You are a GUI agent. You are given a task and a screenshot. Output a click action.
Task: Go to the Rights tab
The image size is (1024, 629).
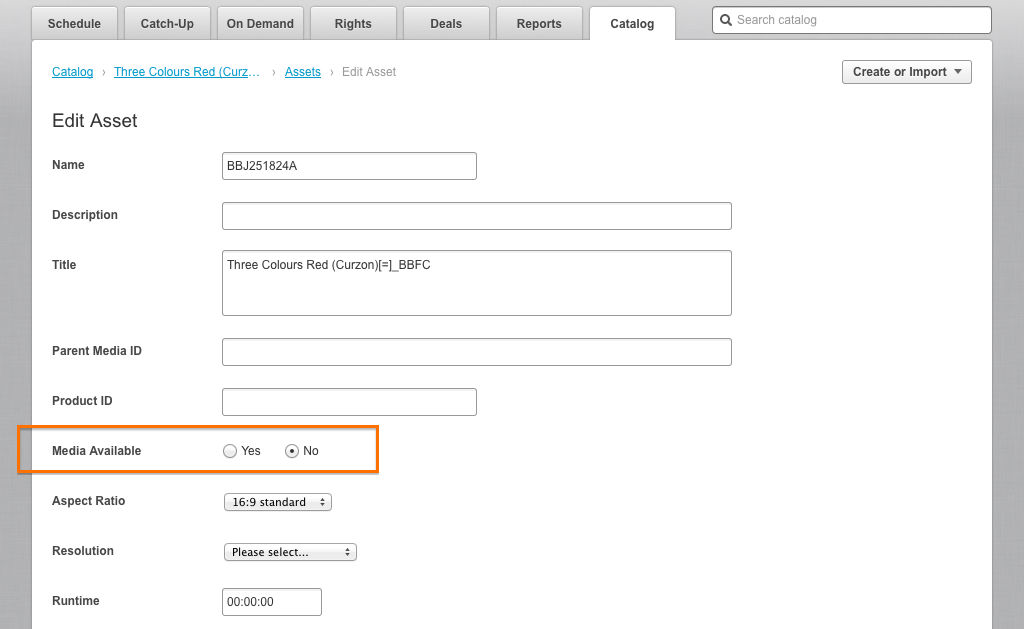[353, 24]
